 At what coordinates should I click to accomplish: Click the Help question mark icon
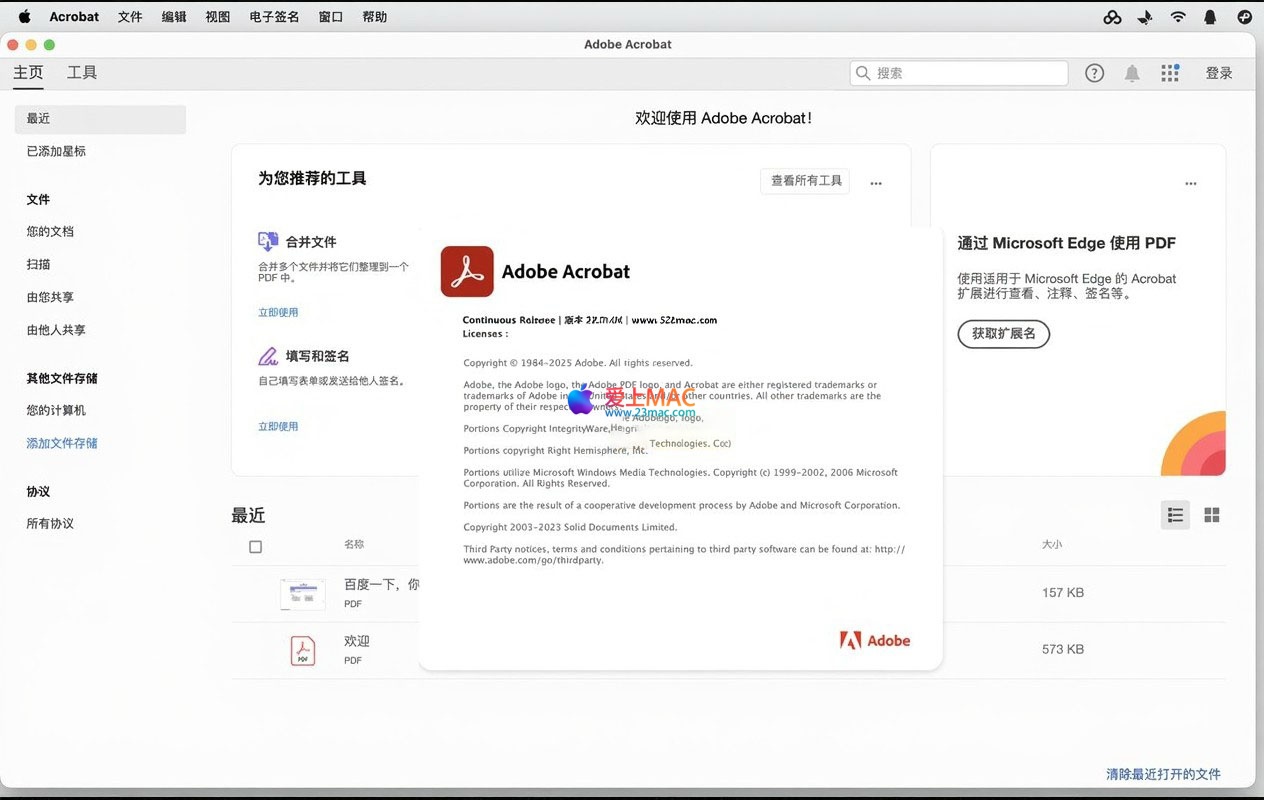(1094, 73)
